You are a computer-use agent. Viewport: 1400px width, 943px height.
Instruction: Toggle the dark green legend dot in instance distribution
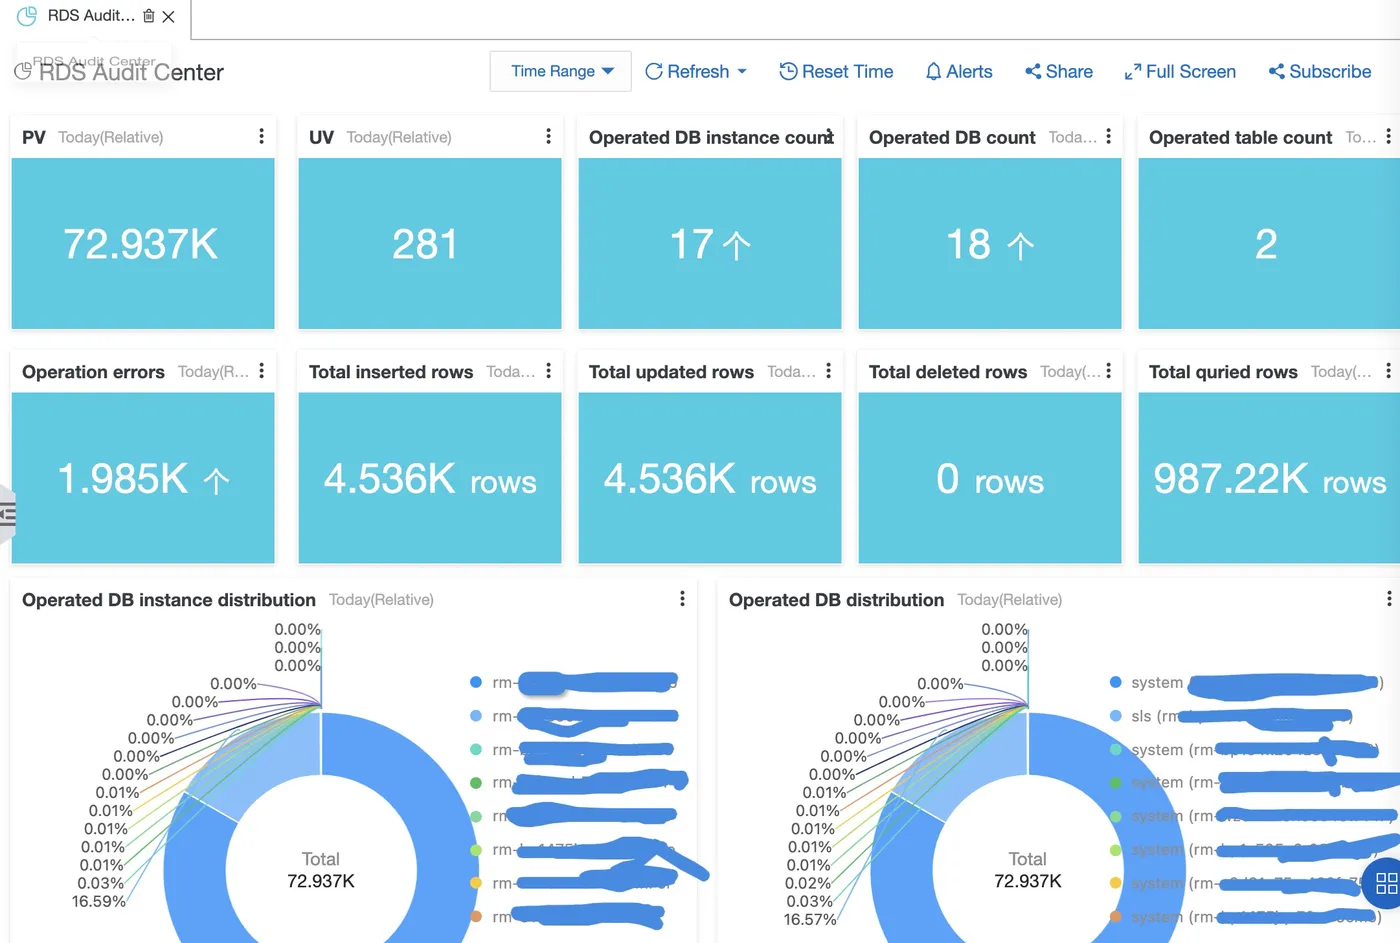(x=476, y=782)
